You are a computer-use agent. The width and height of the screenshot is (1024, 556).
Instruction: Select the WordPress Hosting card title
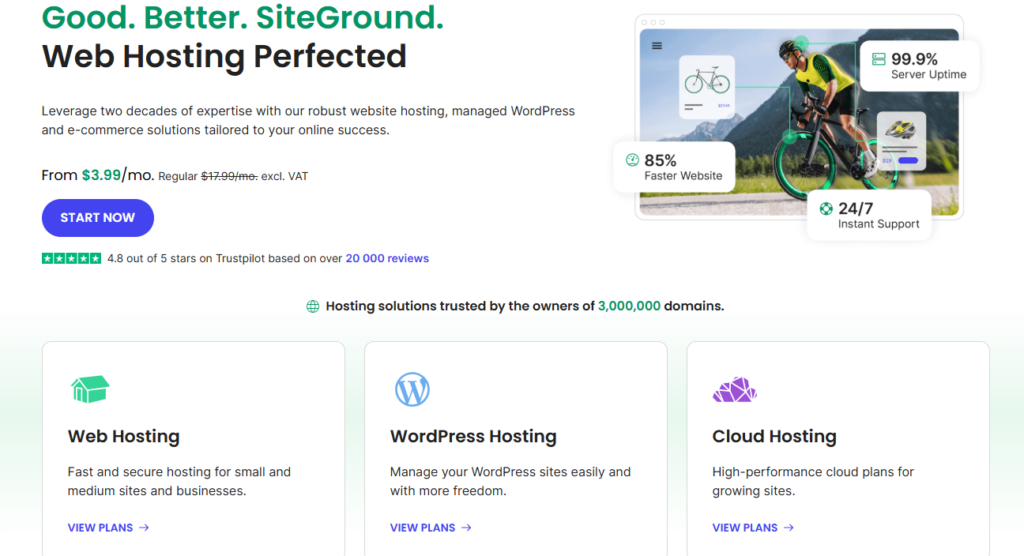tap(473, 436)
